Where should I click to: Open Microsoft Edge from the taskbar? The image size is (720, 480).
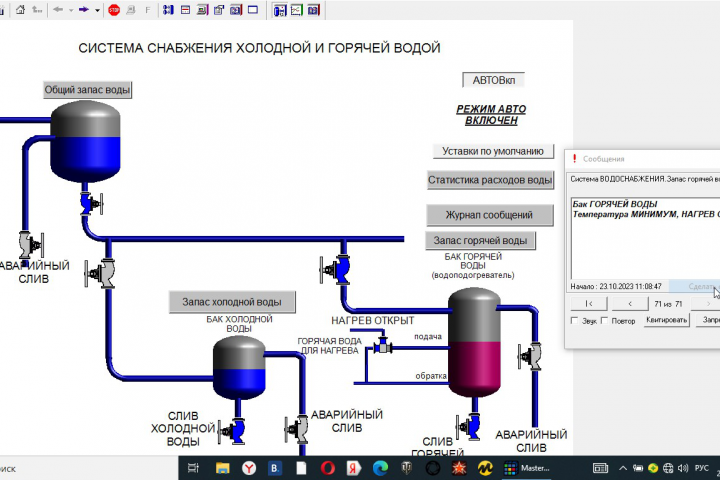coord(380,468)
